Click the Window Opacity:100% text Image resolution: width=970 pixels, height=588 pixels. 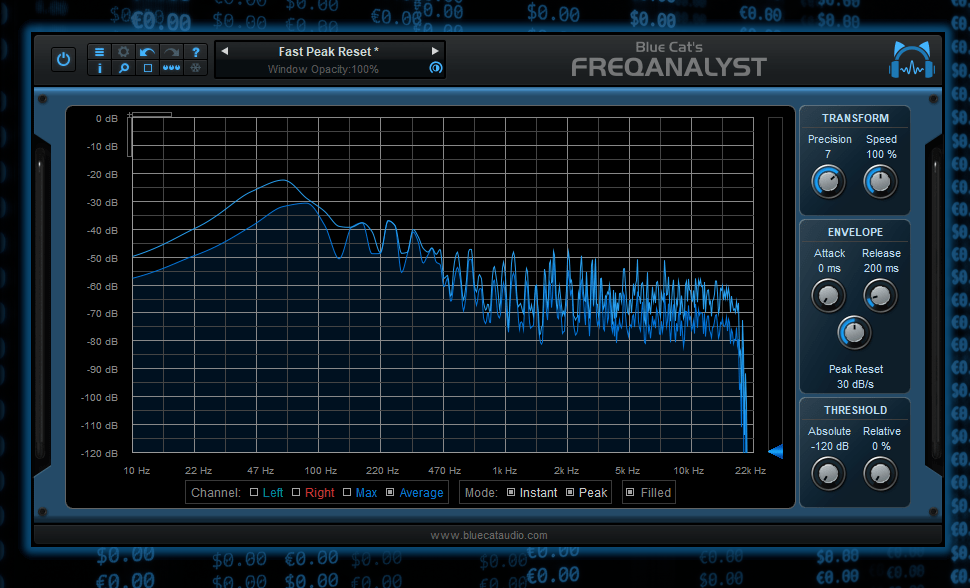point(323,69)
